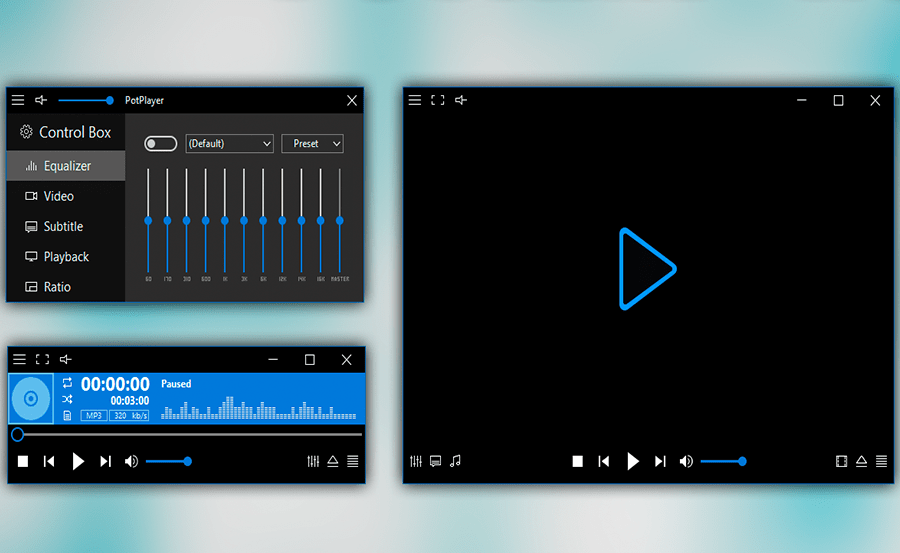Open the hamburger menu in the video player
This screenshot has height=553, width=900.
415,100
